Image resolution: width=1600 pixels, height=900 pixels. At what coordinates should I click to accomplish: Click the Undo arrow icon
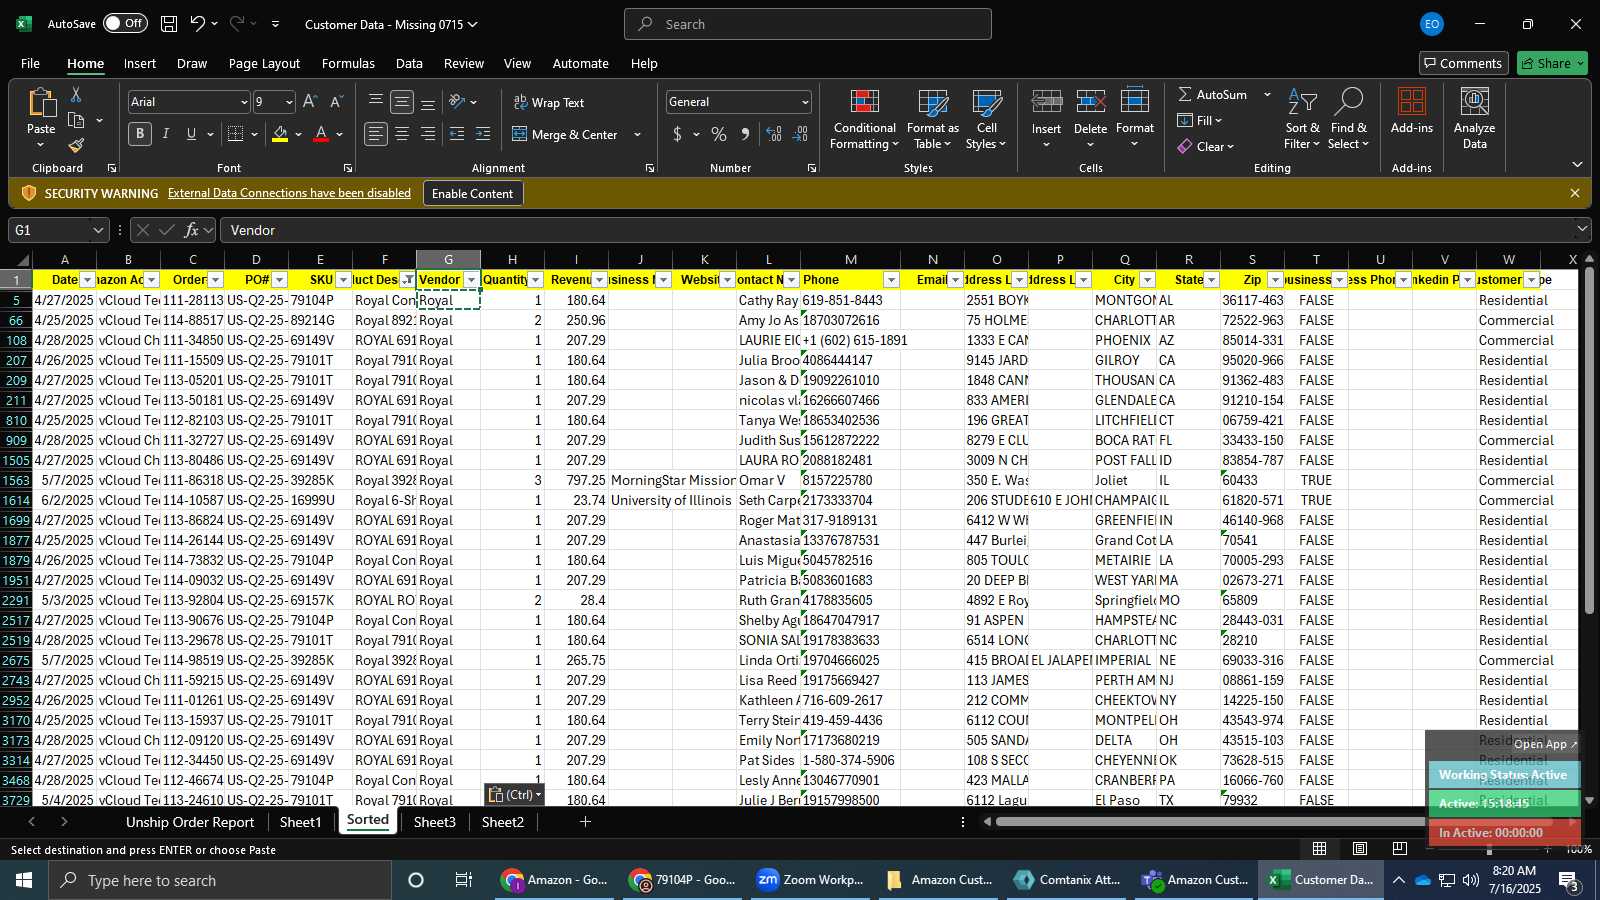coord(198,24)
